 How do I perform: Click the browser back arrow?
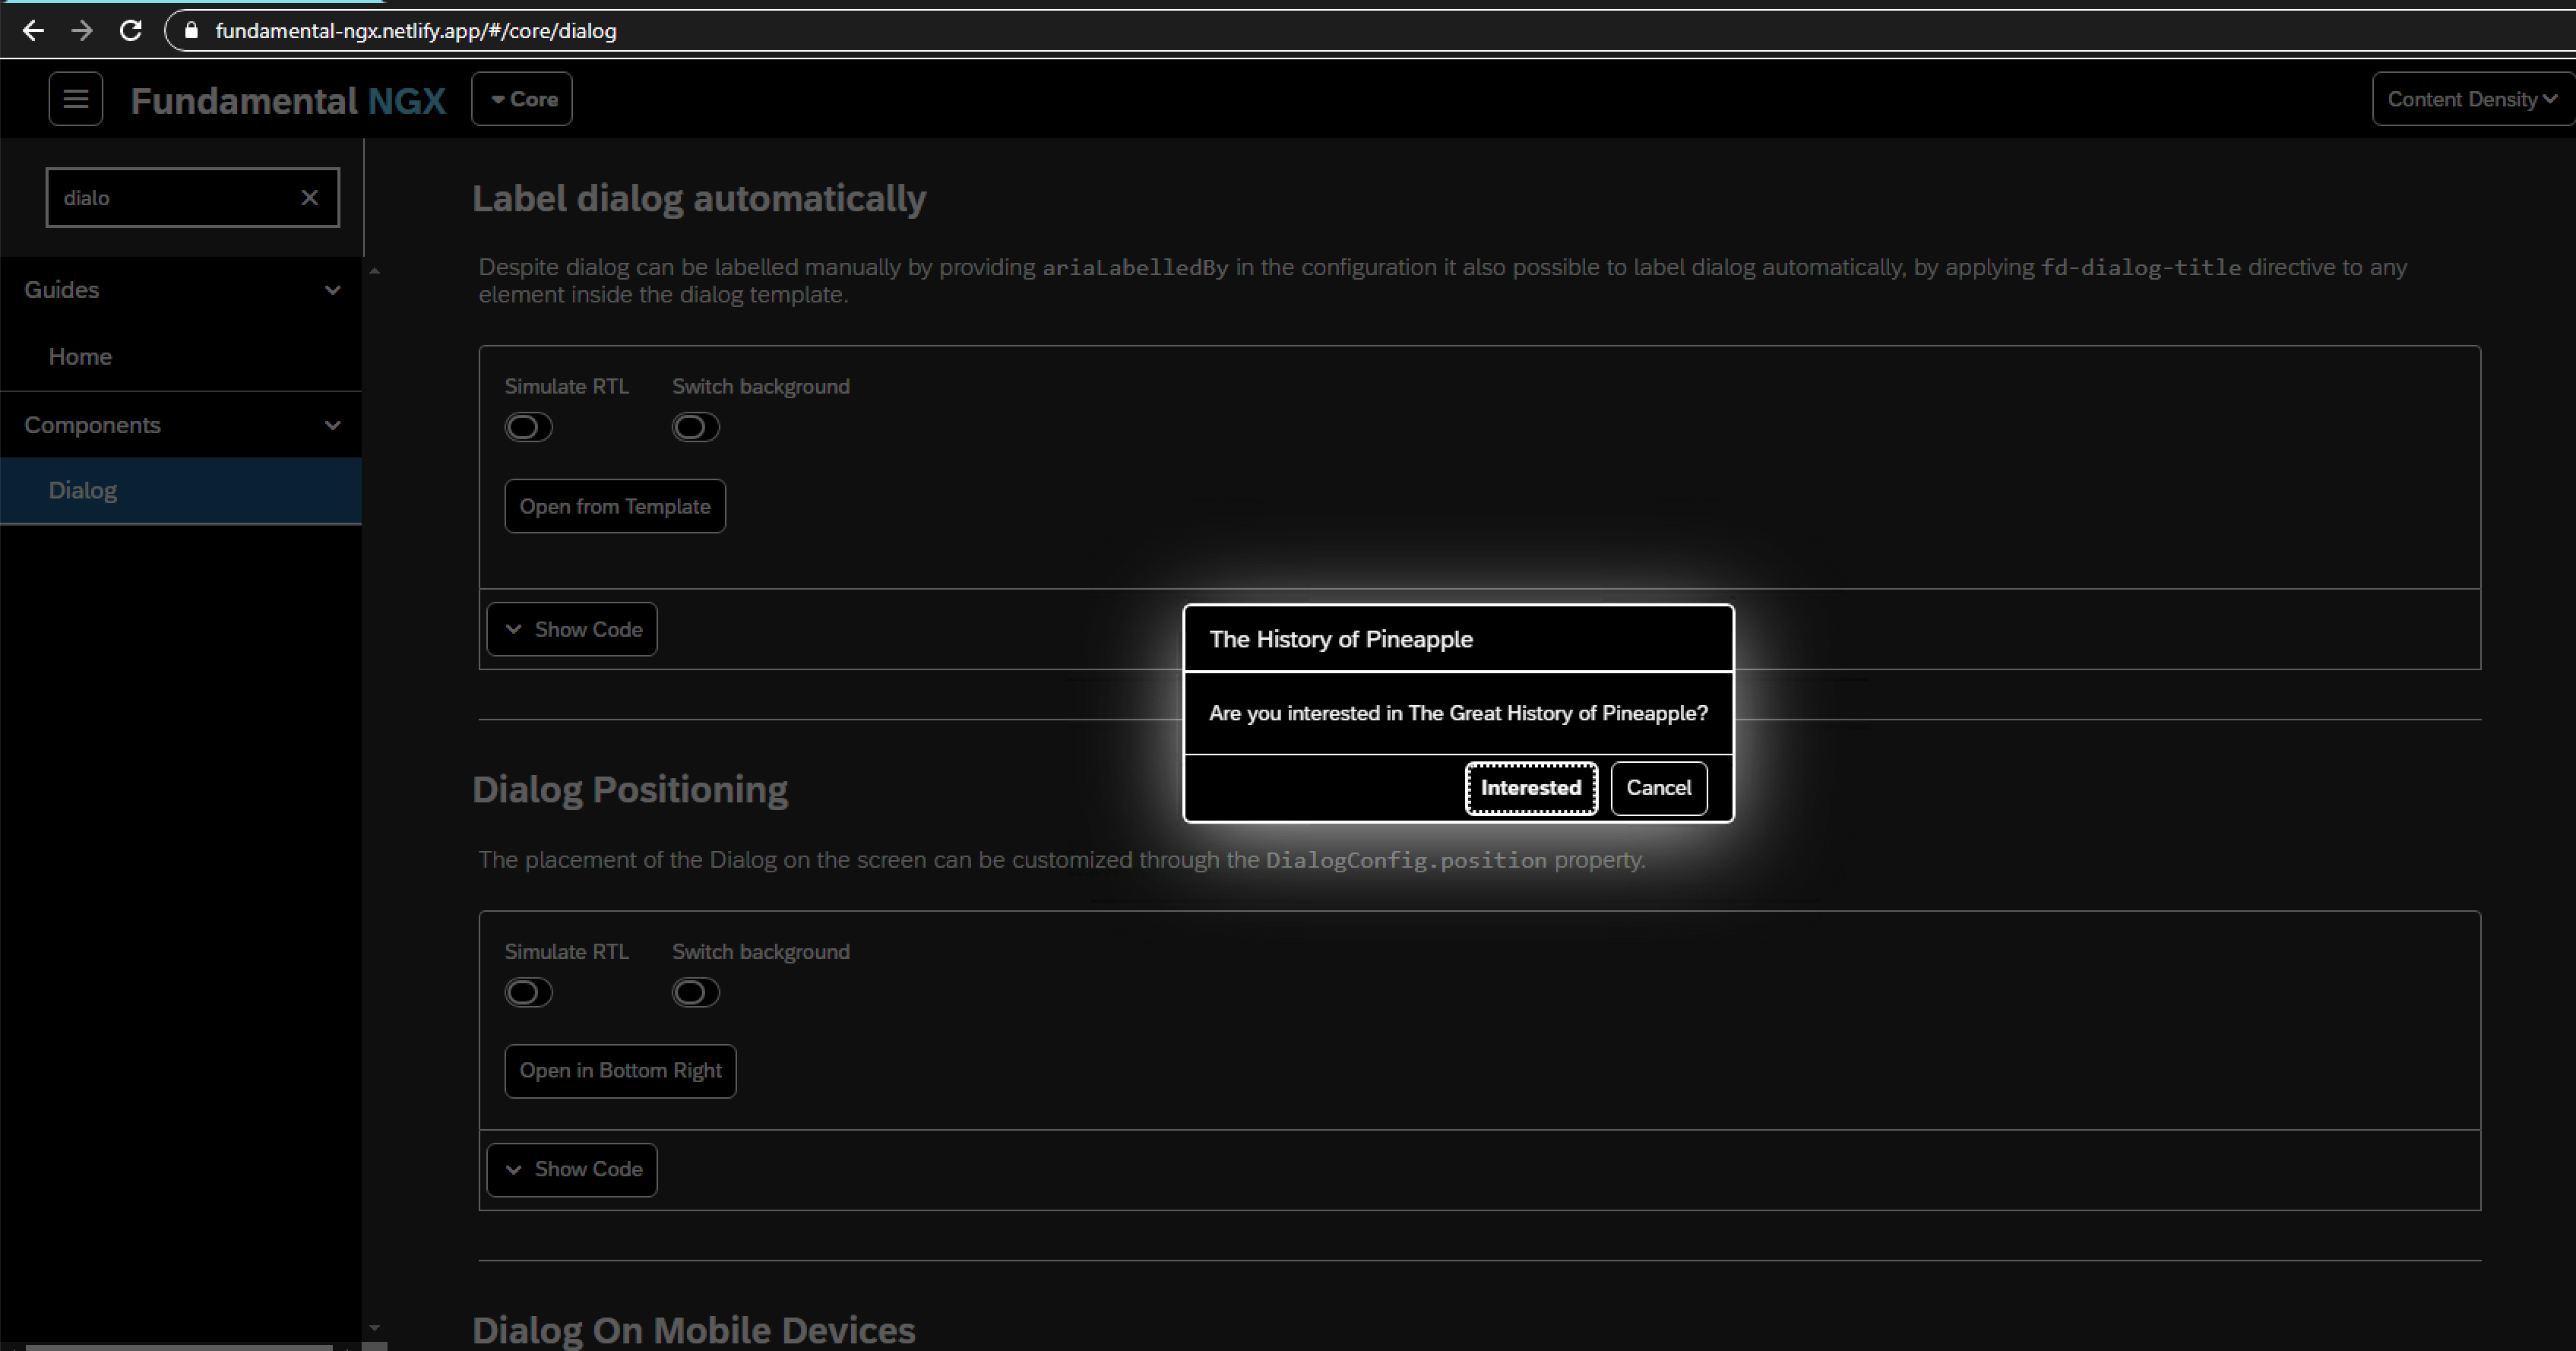34,30
